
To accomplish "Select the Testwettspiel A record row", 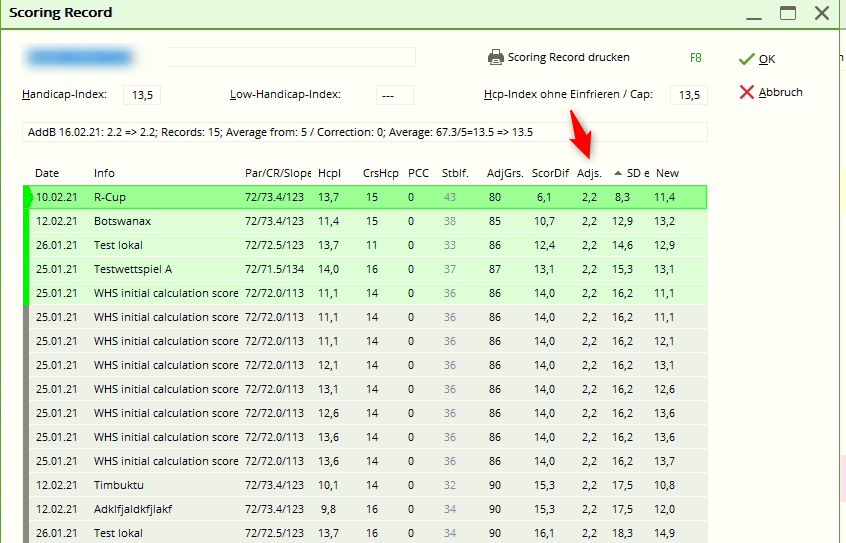I will pyautogui.click(x=133, y=269).
